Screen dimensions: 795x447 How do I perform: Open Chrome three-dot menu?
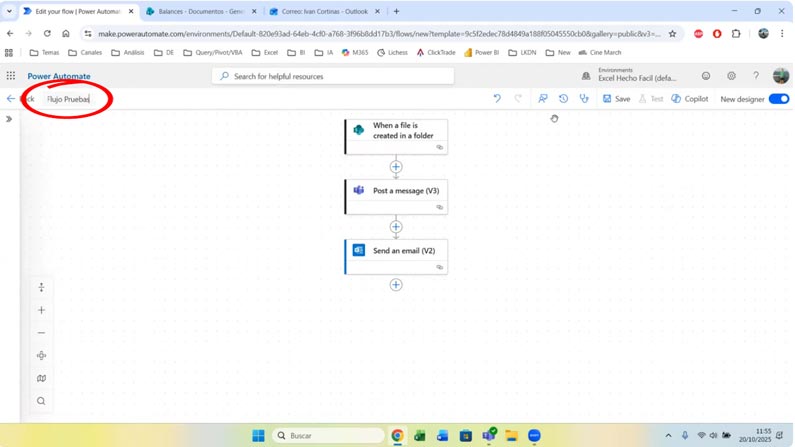pyautogui.click(x=782, y=33)
